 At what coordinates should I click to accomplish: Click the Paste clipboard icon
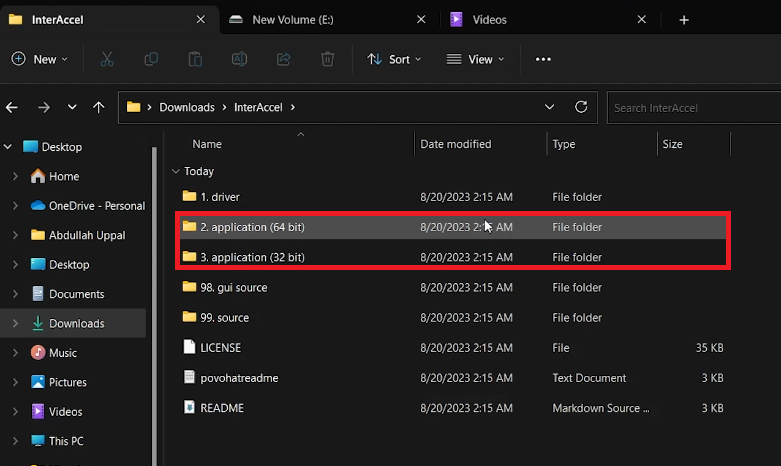(195, 59)
